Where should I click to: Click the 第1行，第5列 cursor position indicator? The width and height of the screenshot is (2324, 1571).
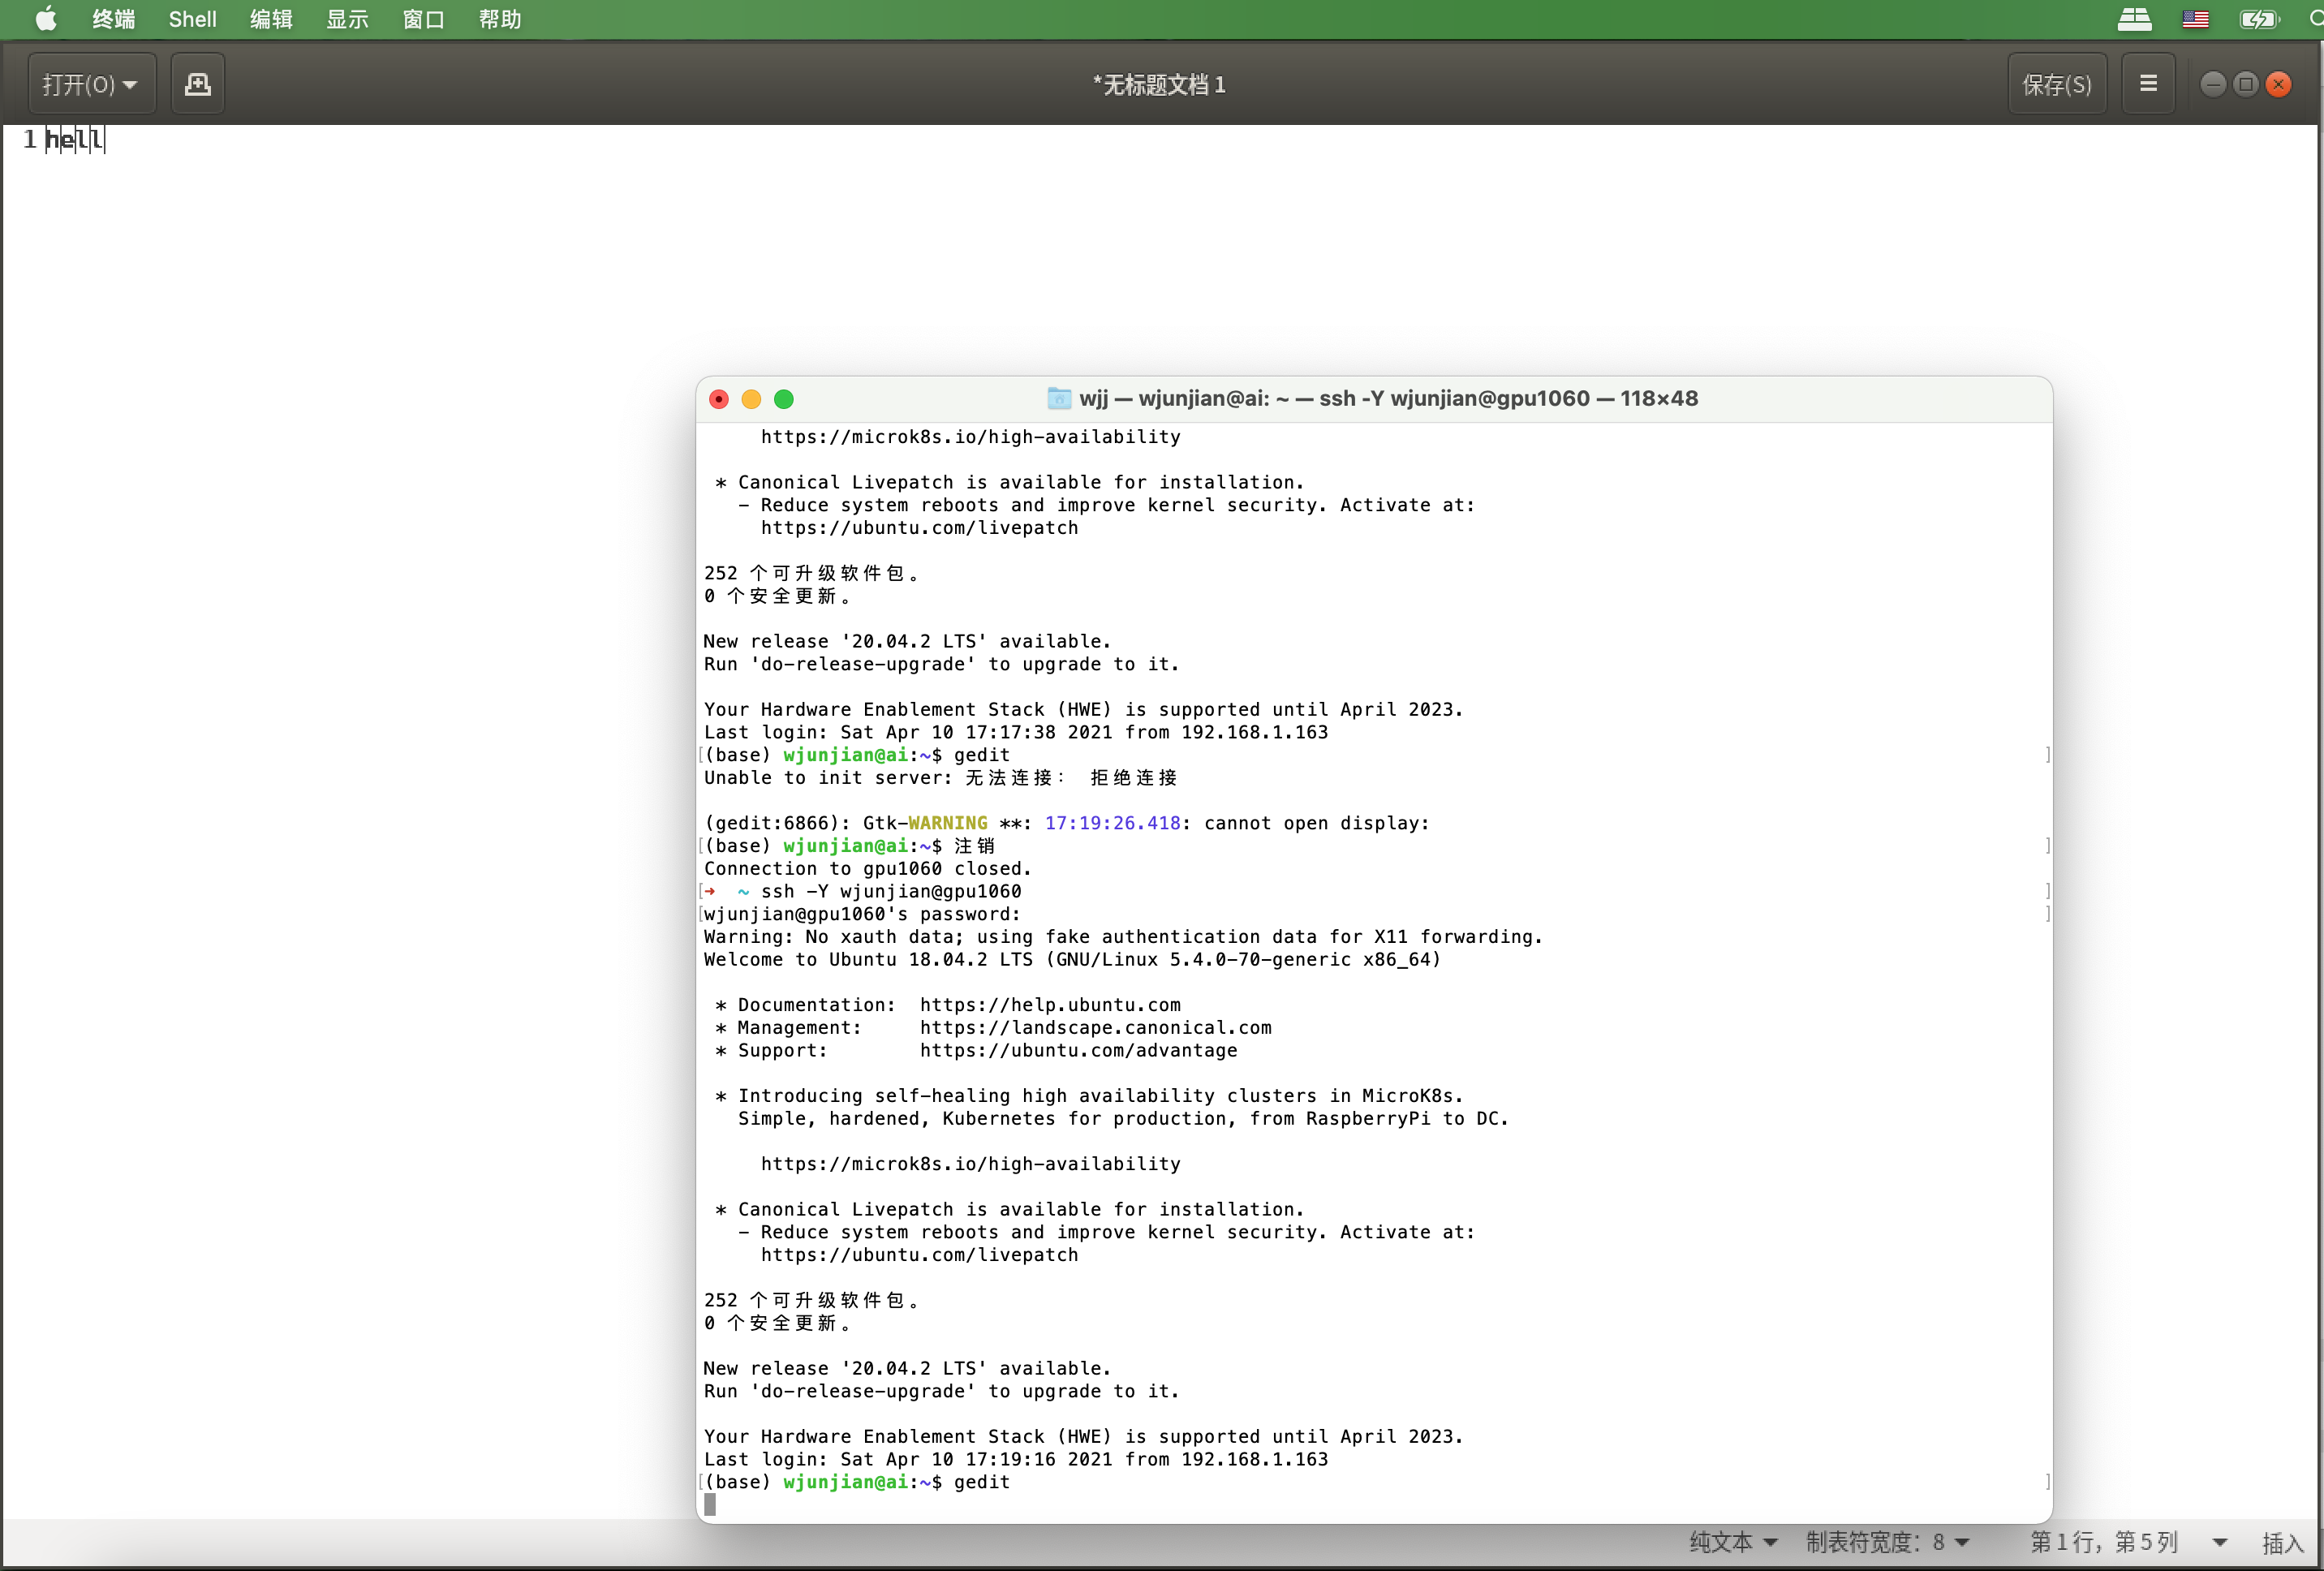(2103, 1542)
